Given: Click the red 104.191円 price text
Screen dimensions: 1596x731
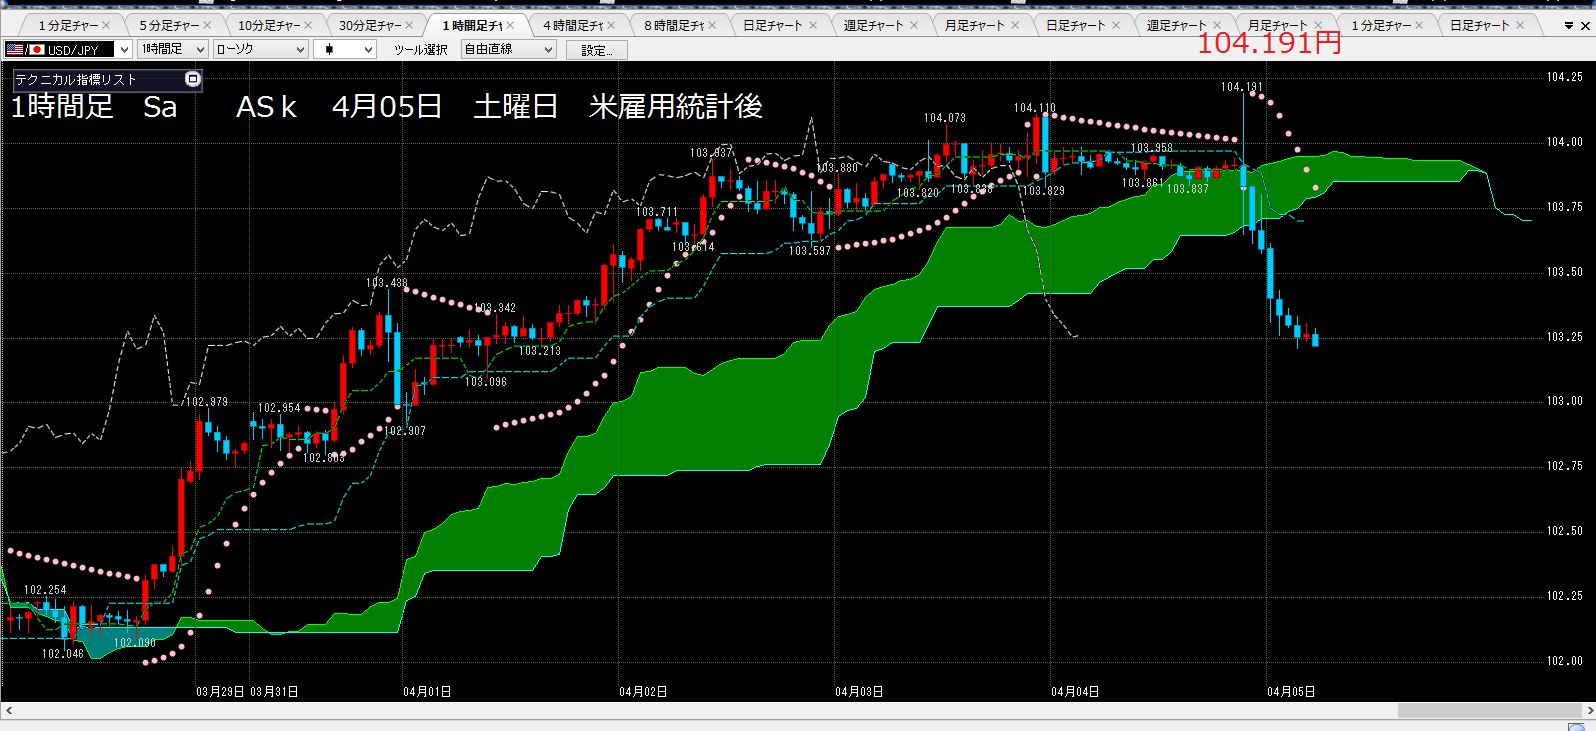Looking at the screenshot, I should pyautogui.click(x=1269, y=42).
